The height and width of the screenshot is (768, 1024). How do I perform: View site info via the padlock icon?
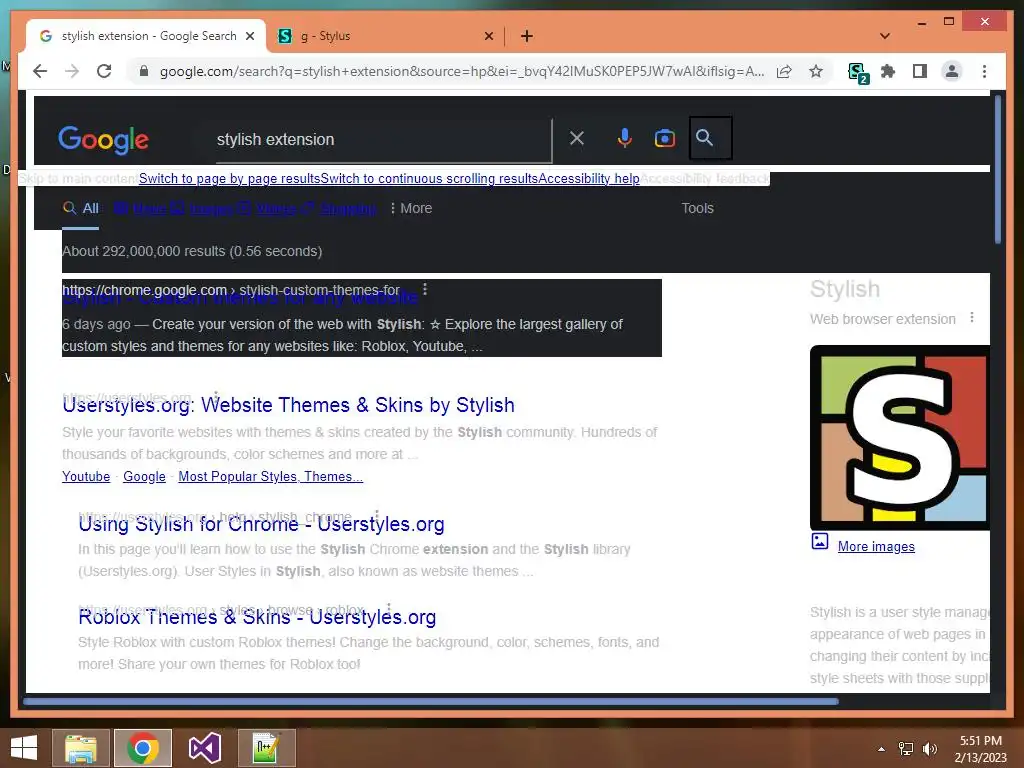point(144,71)
